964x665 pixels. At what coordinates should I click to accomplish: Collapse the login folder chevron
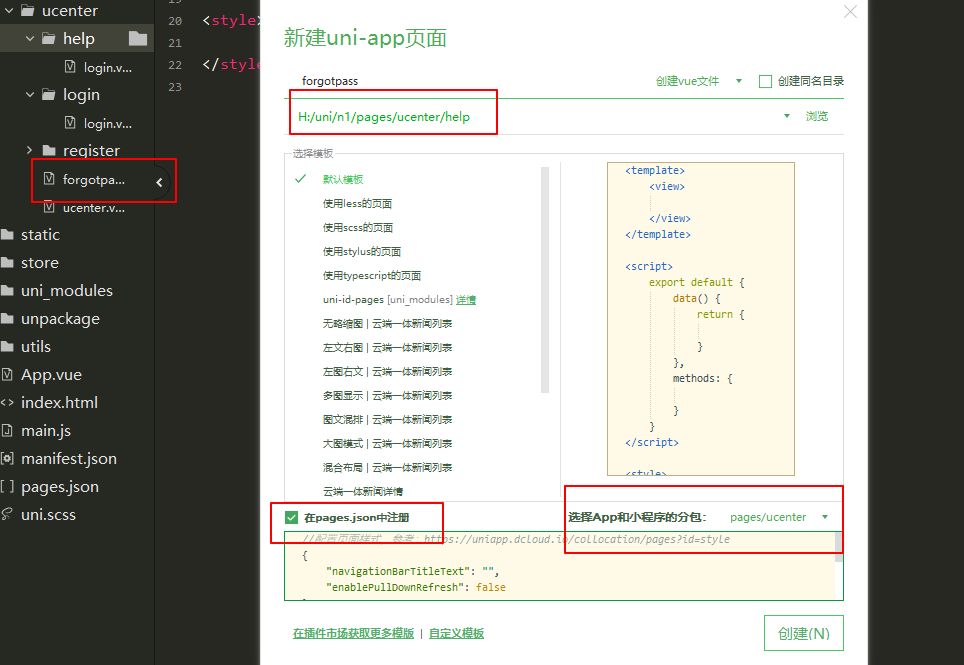[x=30, y=94]
